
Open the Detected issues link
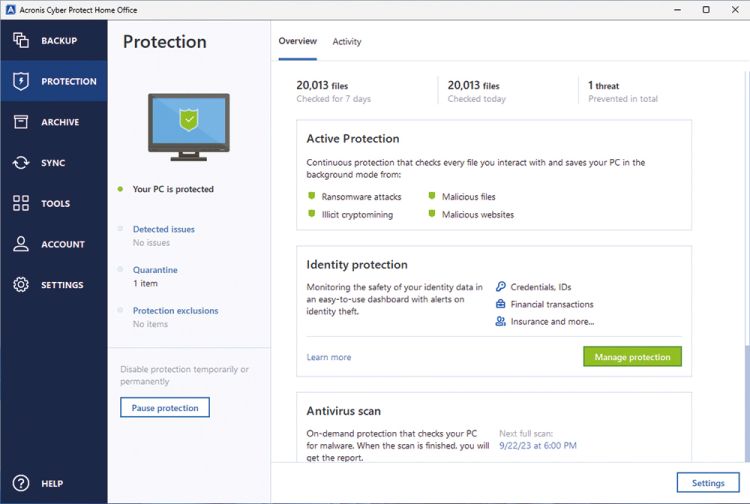pyautogui.click(x=164, y=229)
